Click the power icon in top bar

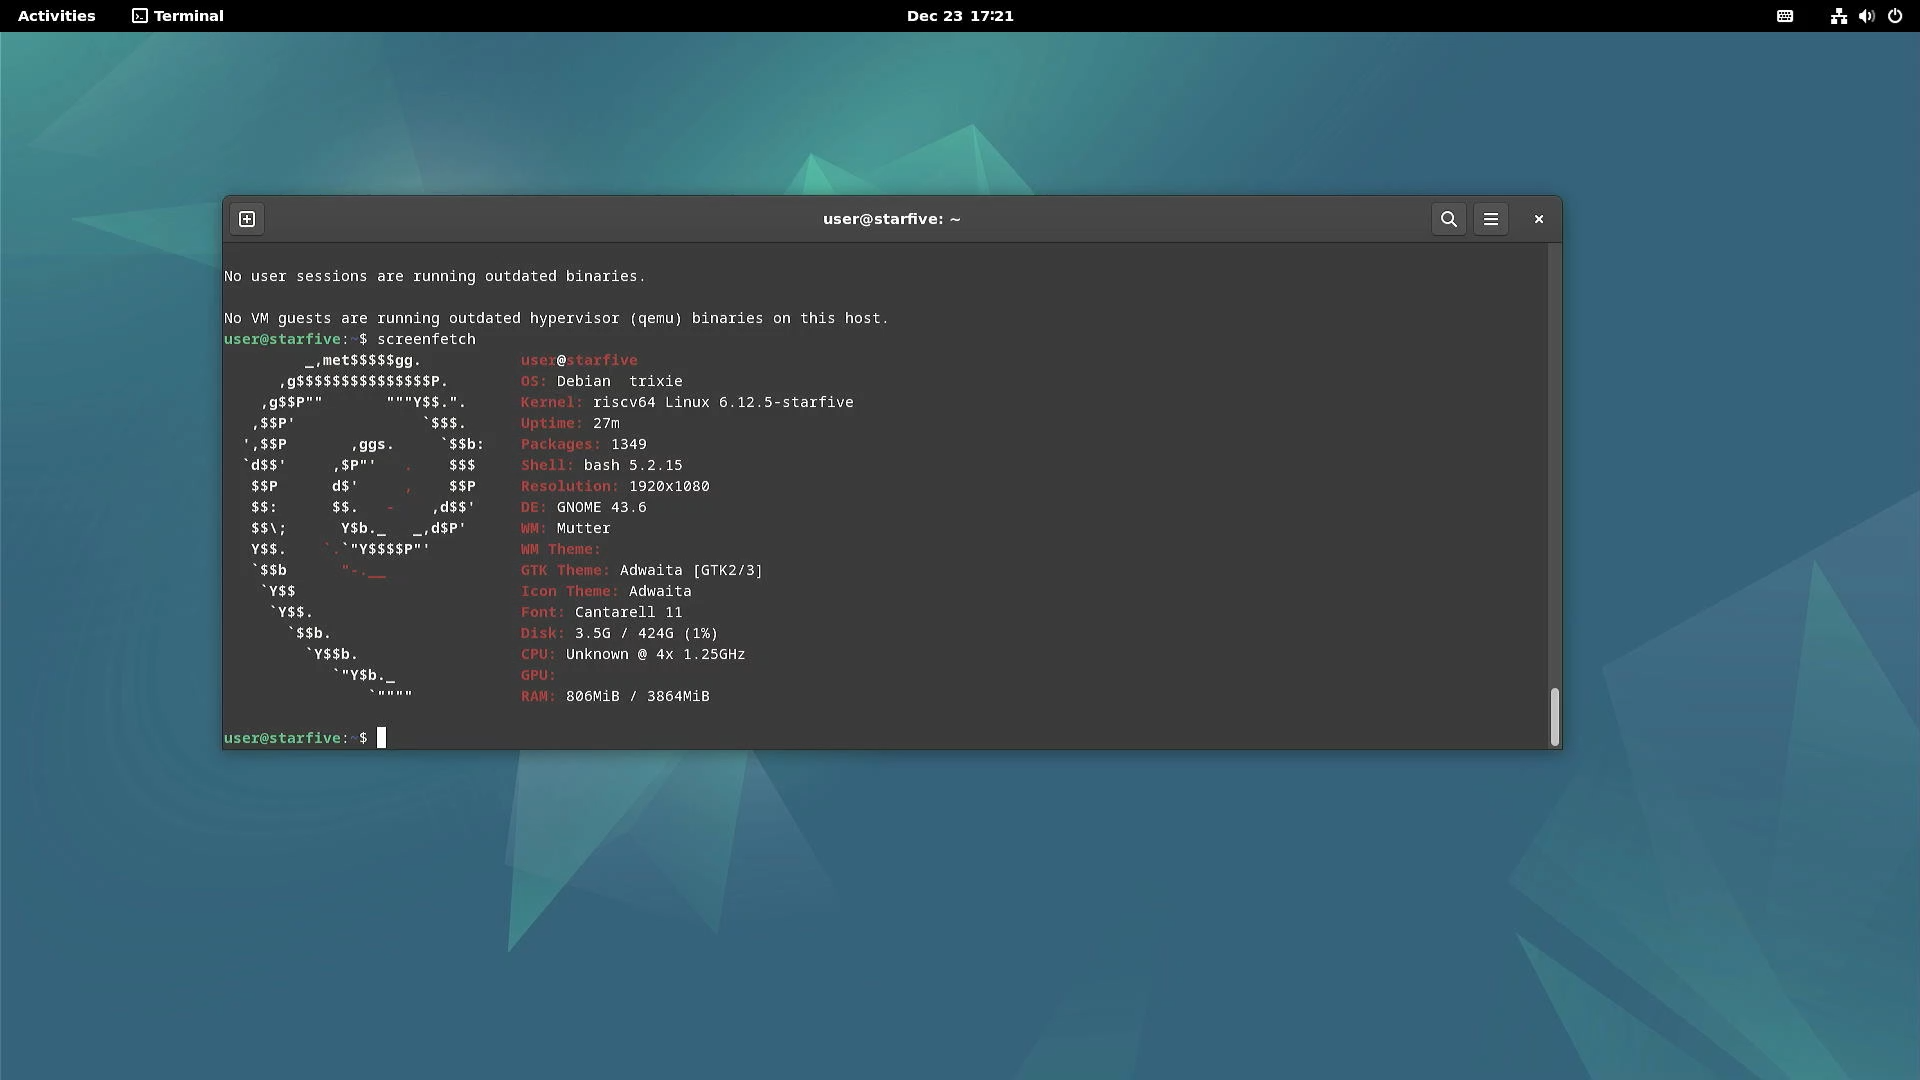click(1895, 16)
